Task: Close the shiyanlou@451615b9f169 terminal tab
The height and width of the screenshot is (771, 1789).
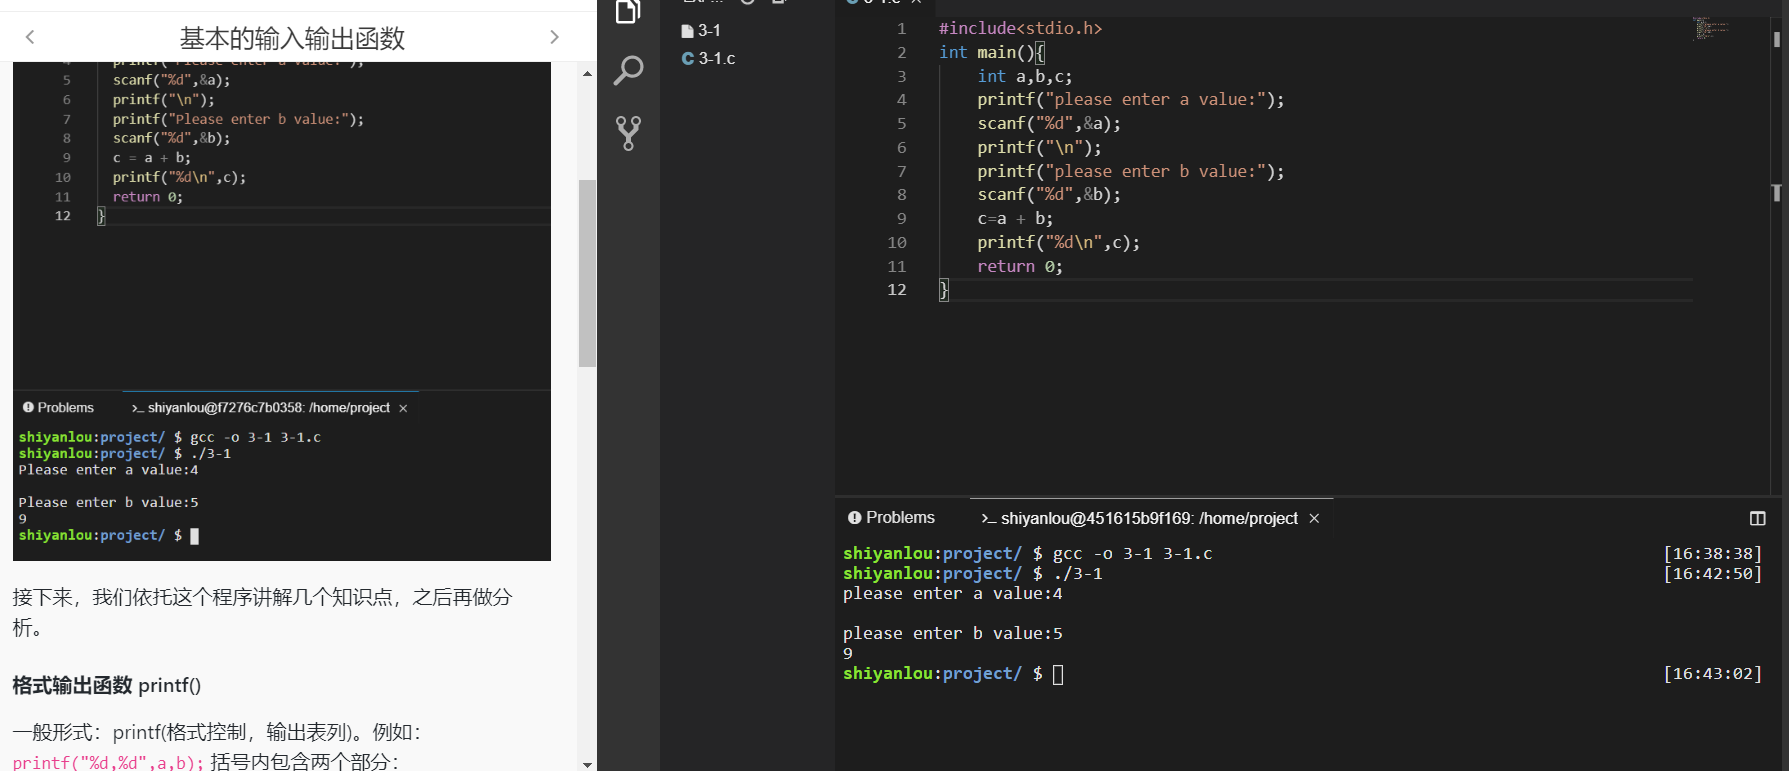Action: tap(1314, 518)
